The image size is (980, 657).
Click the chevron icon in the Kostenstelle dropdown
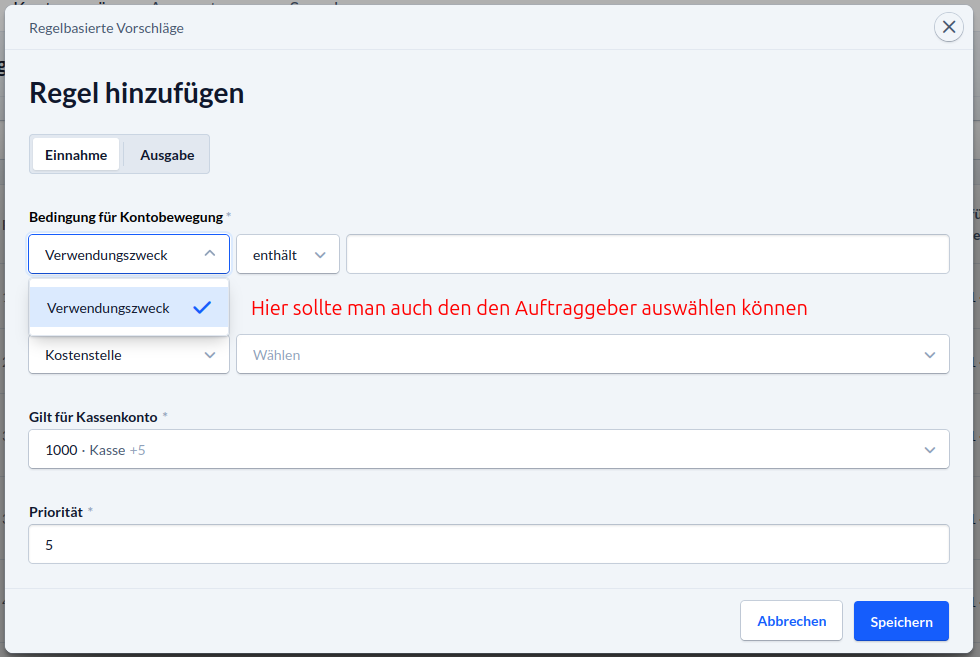pyautogui.click(x=210, y=355)
